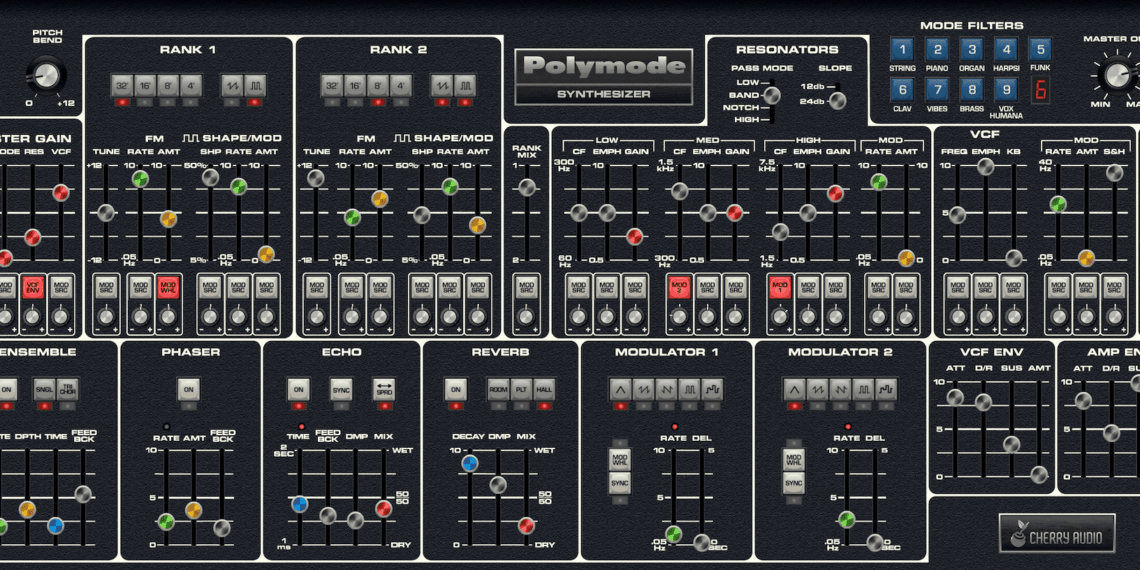
Task: Choose Modulator 1 sample-and-hold random waveform
Action: 712,390
